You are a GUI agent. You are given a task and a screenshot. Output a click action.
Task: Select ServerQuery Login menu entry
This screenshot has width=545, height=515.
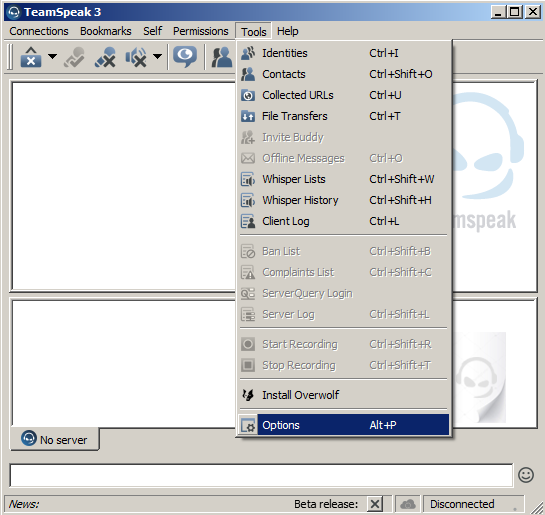pyautogui.click(x=344, y=294)
